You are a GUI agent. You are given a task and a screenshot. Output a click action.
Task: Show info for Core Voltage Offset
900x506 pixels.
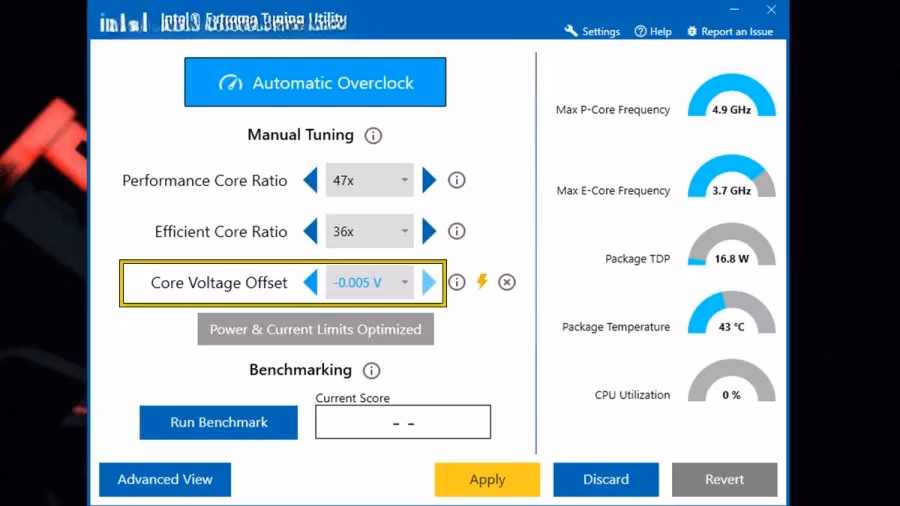pyautogui.click(x=456, y=282)
